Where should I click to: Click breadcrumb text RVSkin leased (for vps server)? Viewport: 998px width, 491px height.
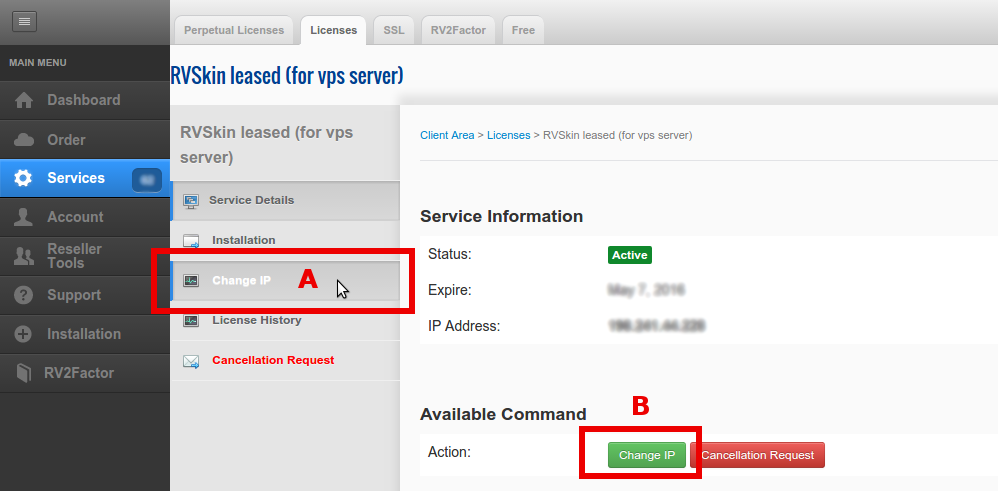617,135
